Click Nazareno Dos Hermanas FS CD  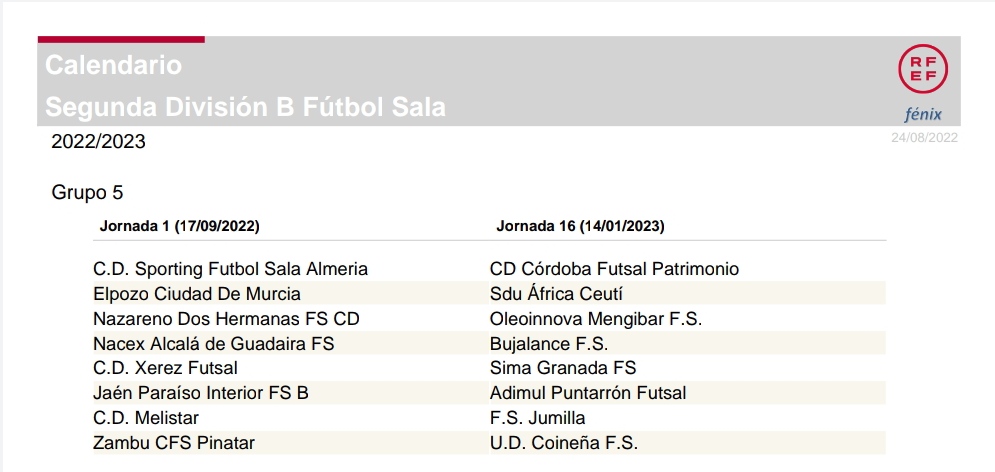tap(226, 318)
